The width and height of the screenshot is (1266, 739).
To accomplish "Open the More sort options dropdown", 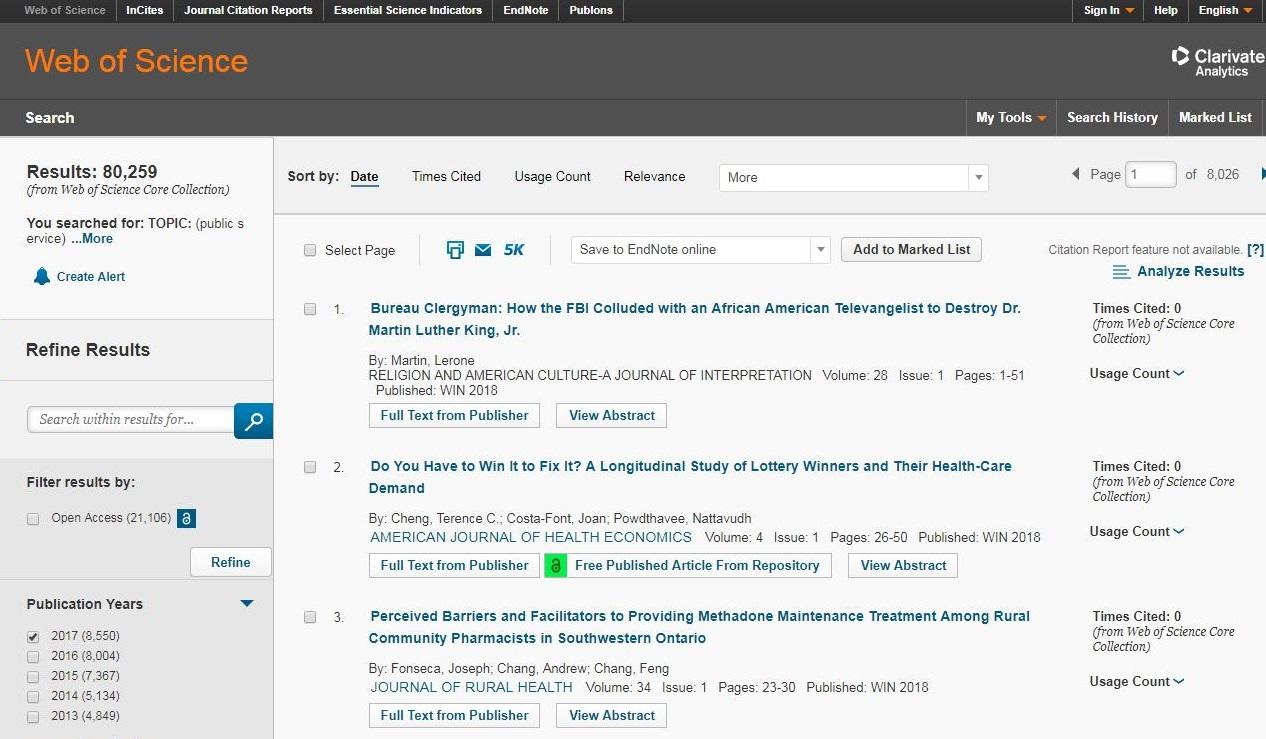I will pos(854,178).
